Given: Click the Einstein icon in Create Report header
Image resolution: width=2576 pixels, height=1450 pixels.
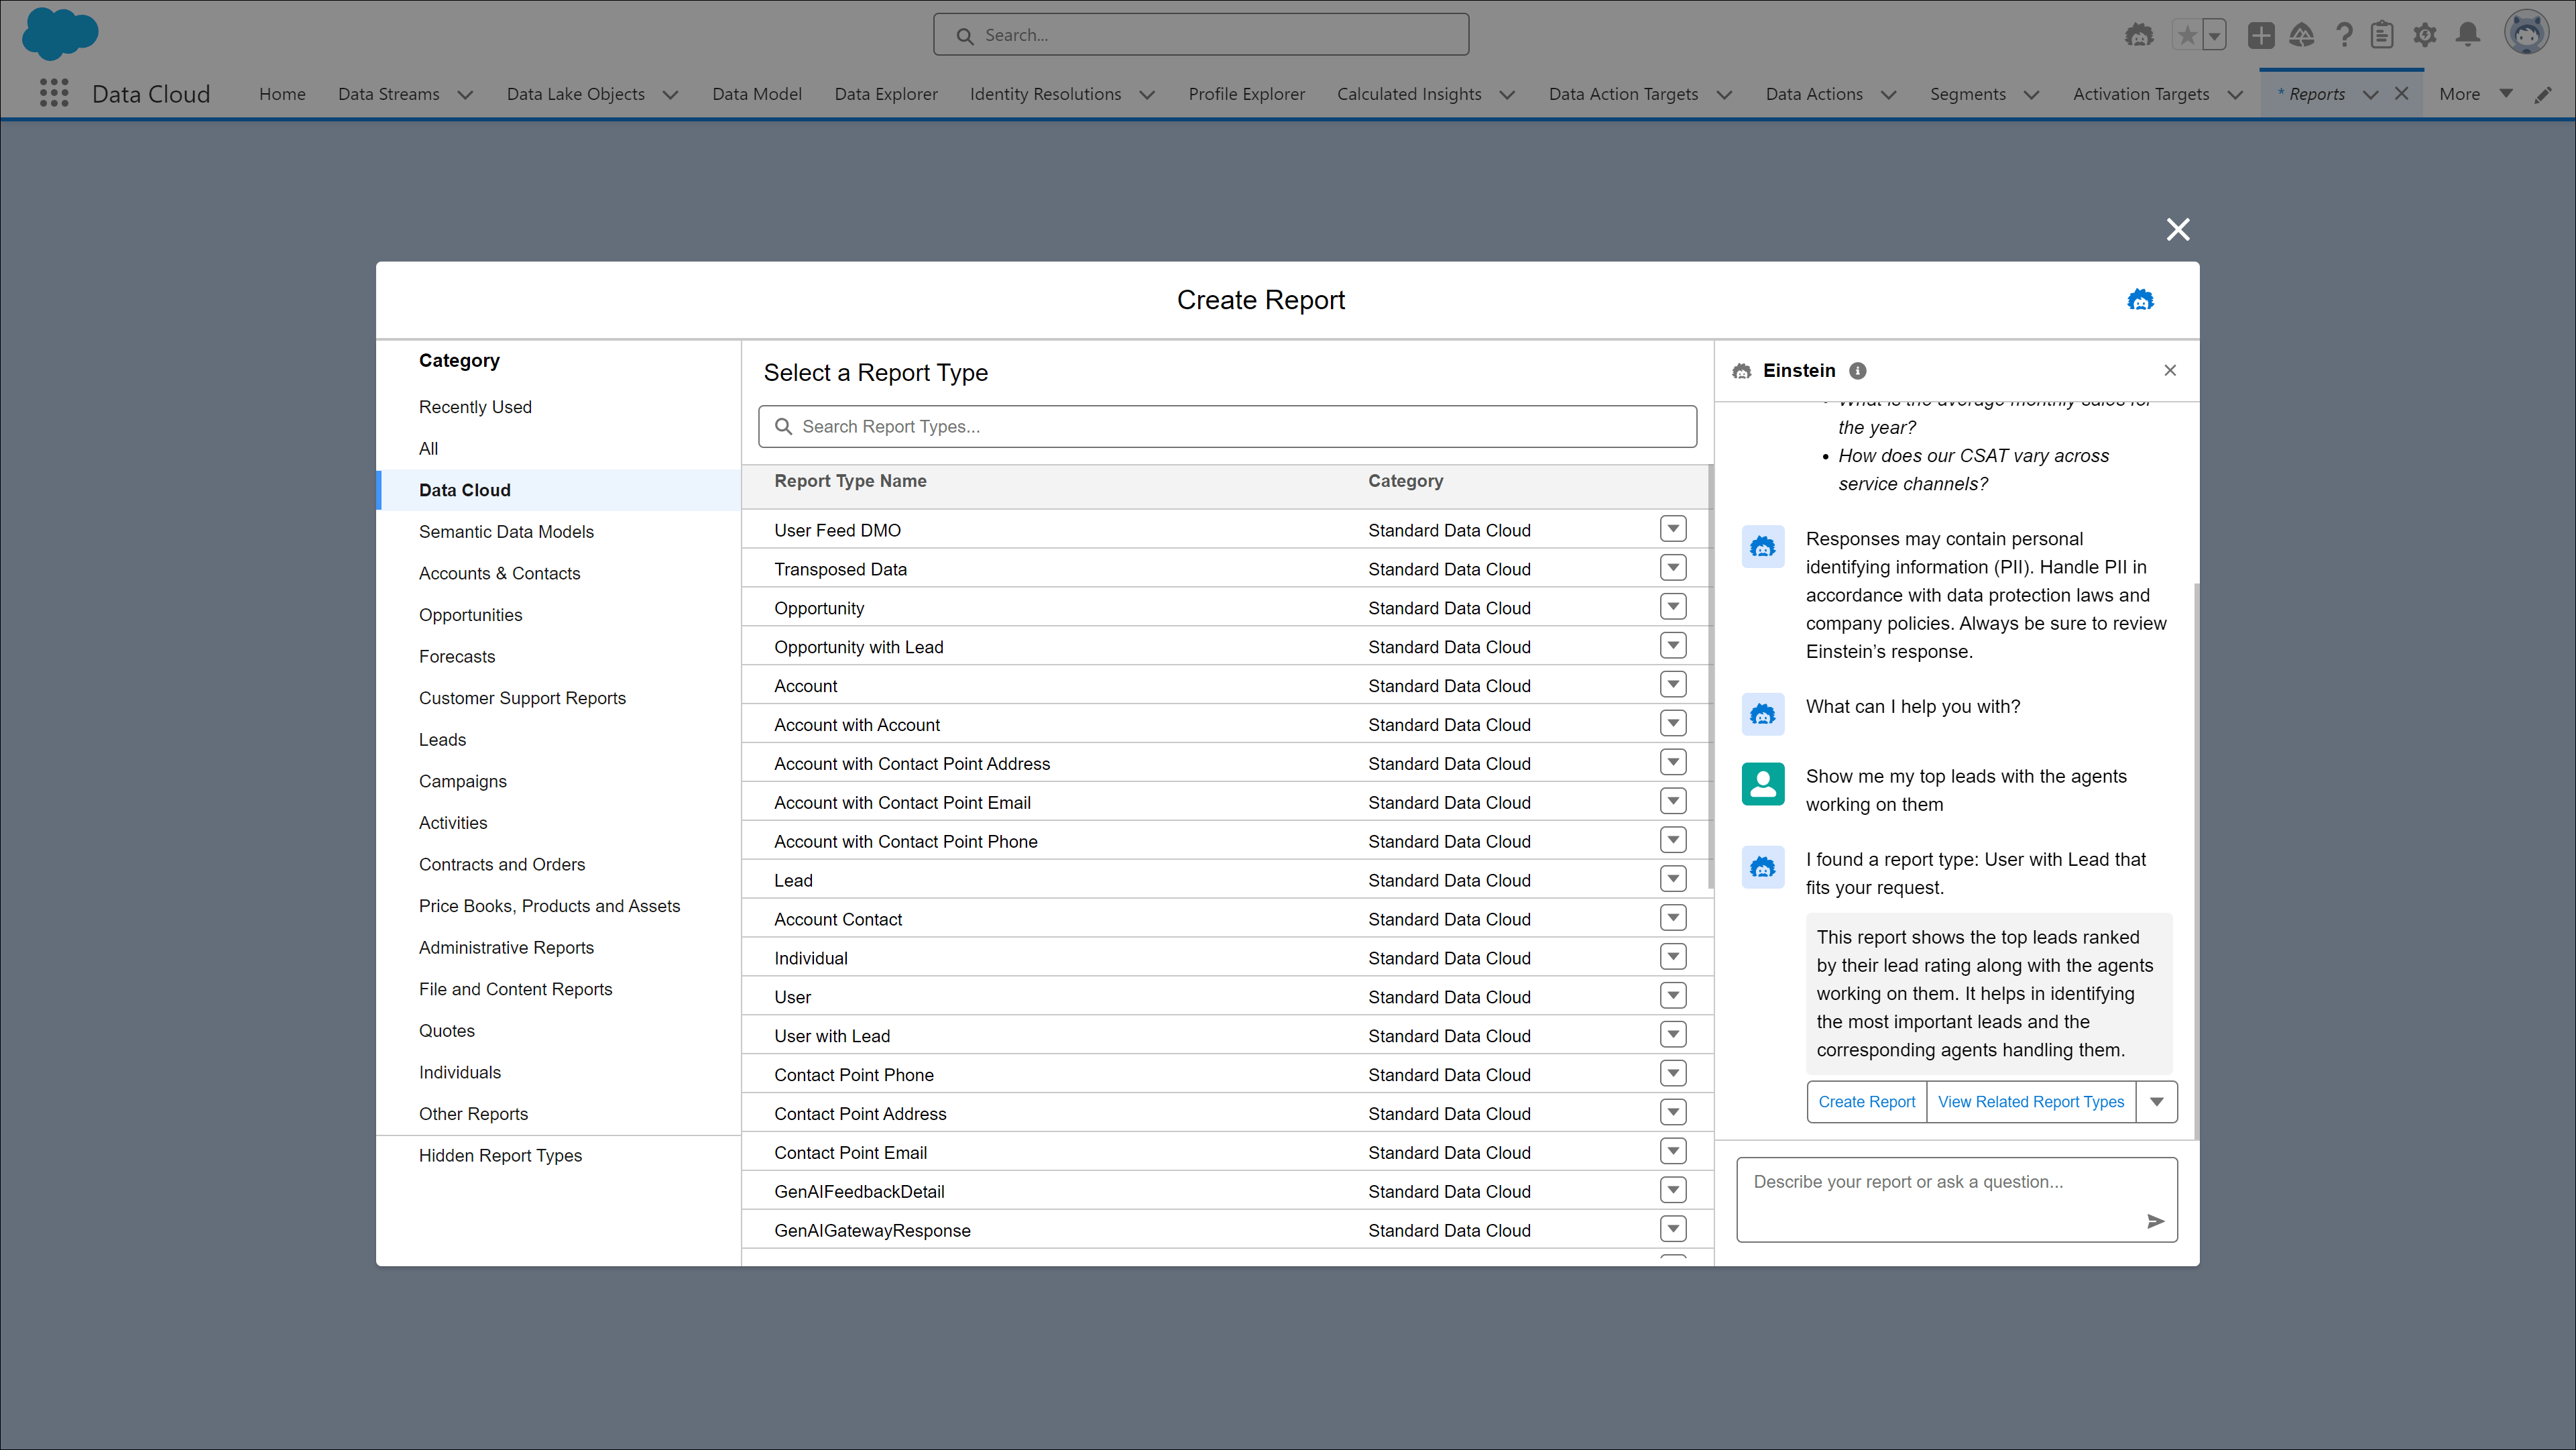Looking at the screenshot, I should coord(2140,300).
